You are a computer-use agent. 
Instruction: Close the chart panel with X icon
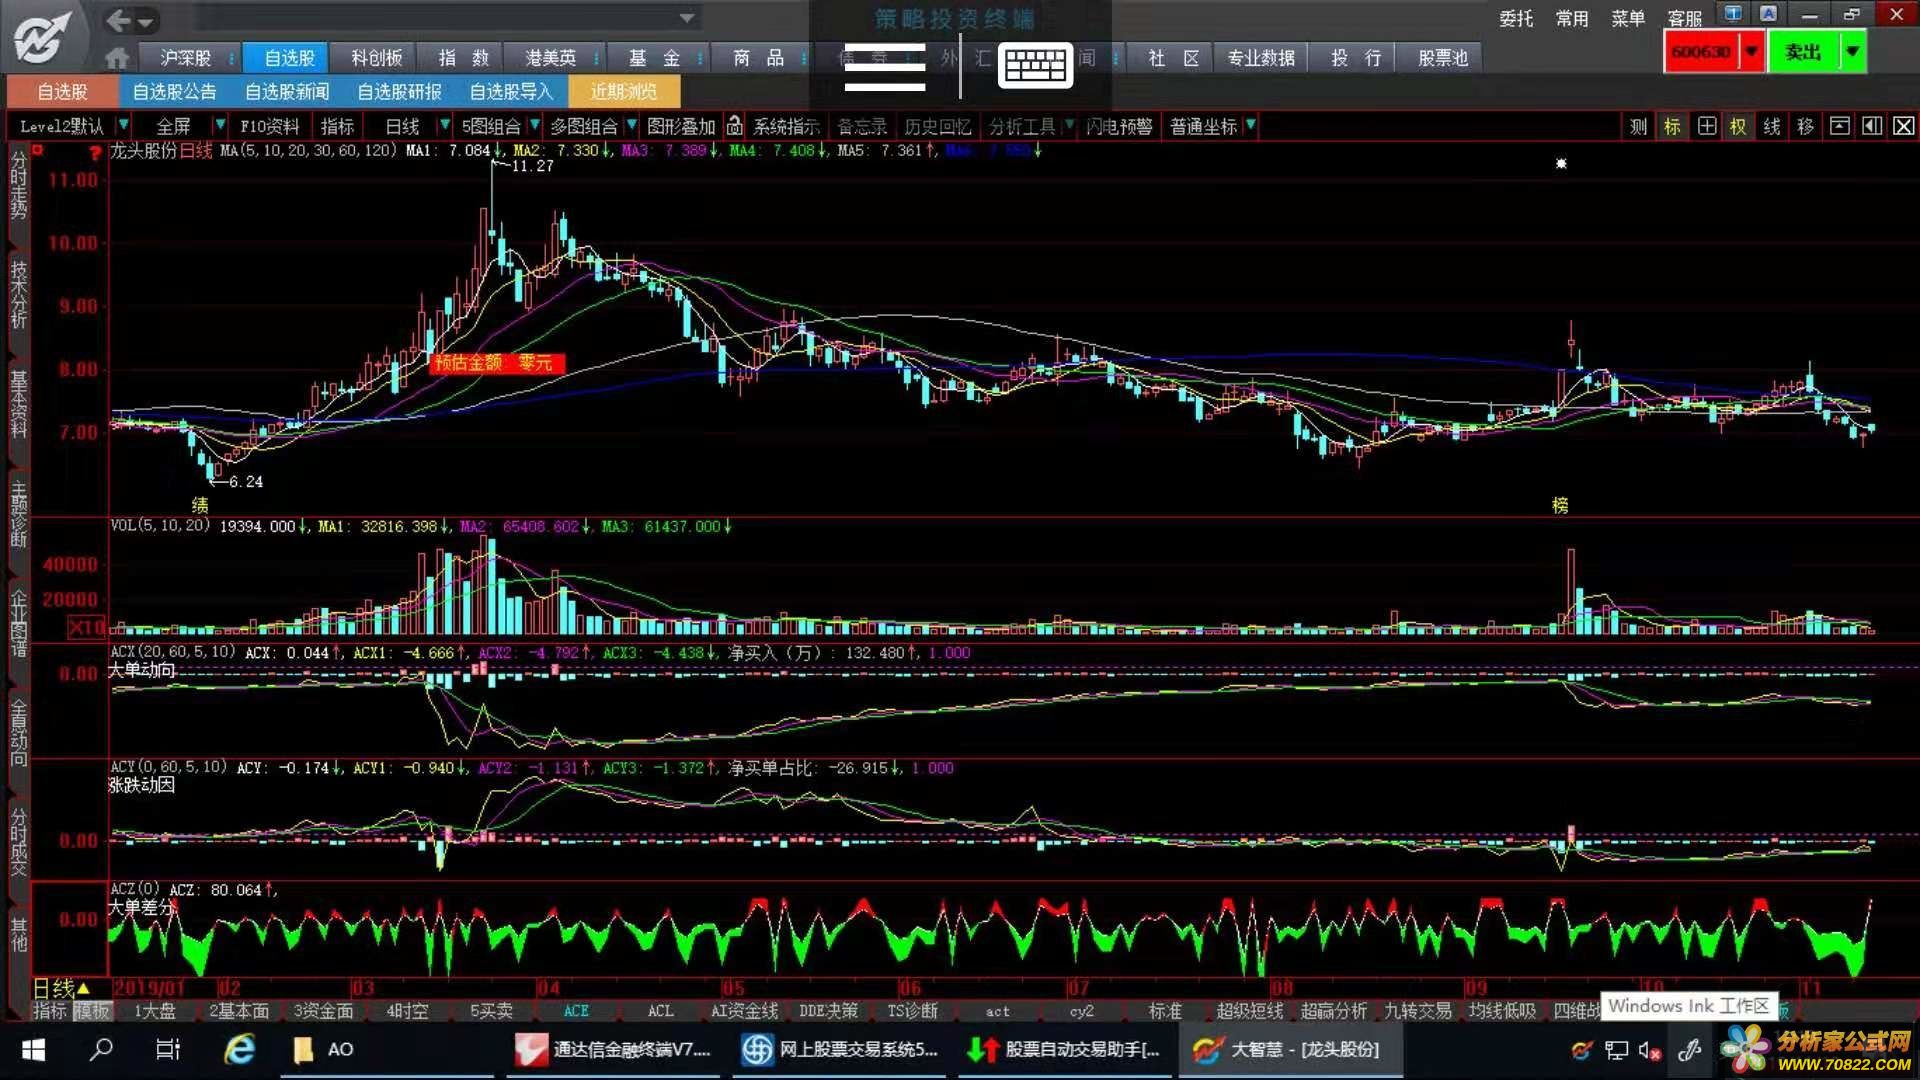click(x=1904, y=126)
